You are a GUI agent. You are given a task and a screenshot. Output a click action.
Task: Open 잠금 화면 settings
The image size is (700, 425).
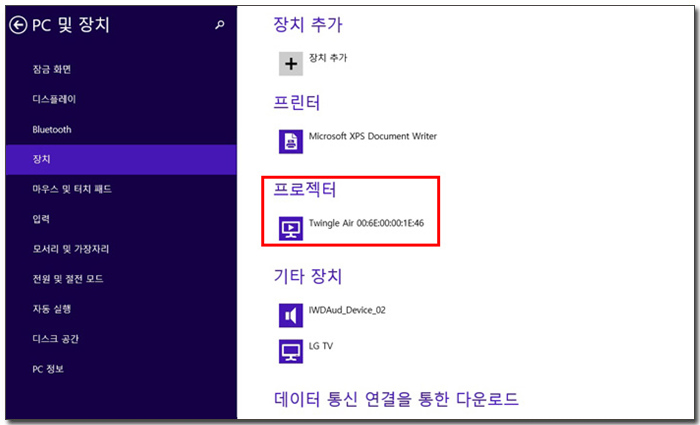point(52,69)
